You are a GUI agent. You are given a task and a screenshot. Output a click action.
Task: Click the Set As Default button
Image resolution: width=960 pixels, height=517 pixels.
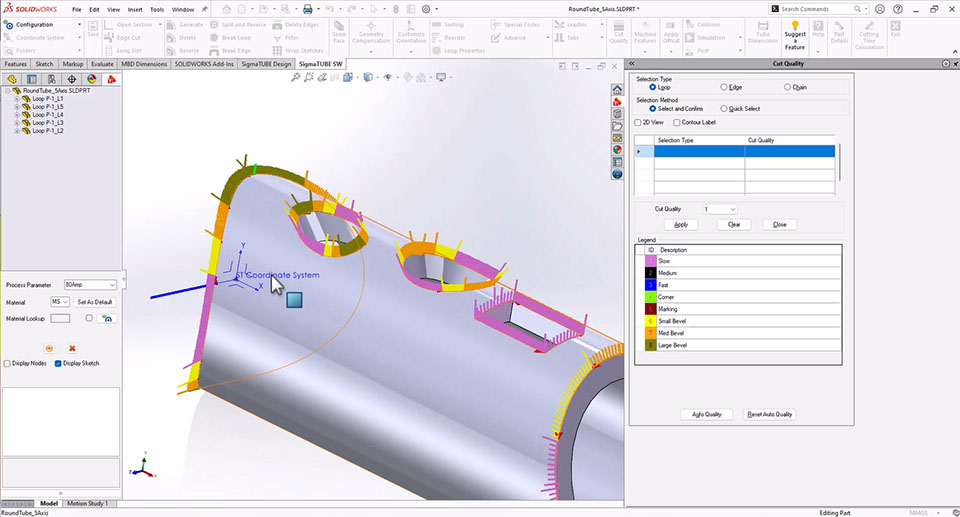point(95,302)
